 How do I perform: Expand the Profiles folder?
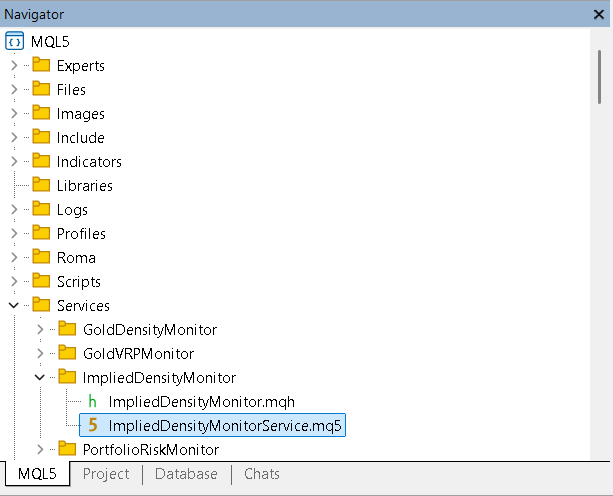coord(14,233)
